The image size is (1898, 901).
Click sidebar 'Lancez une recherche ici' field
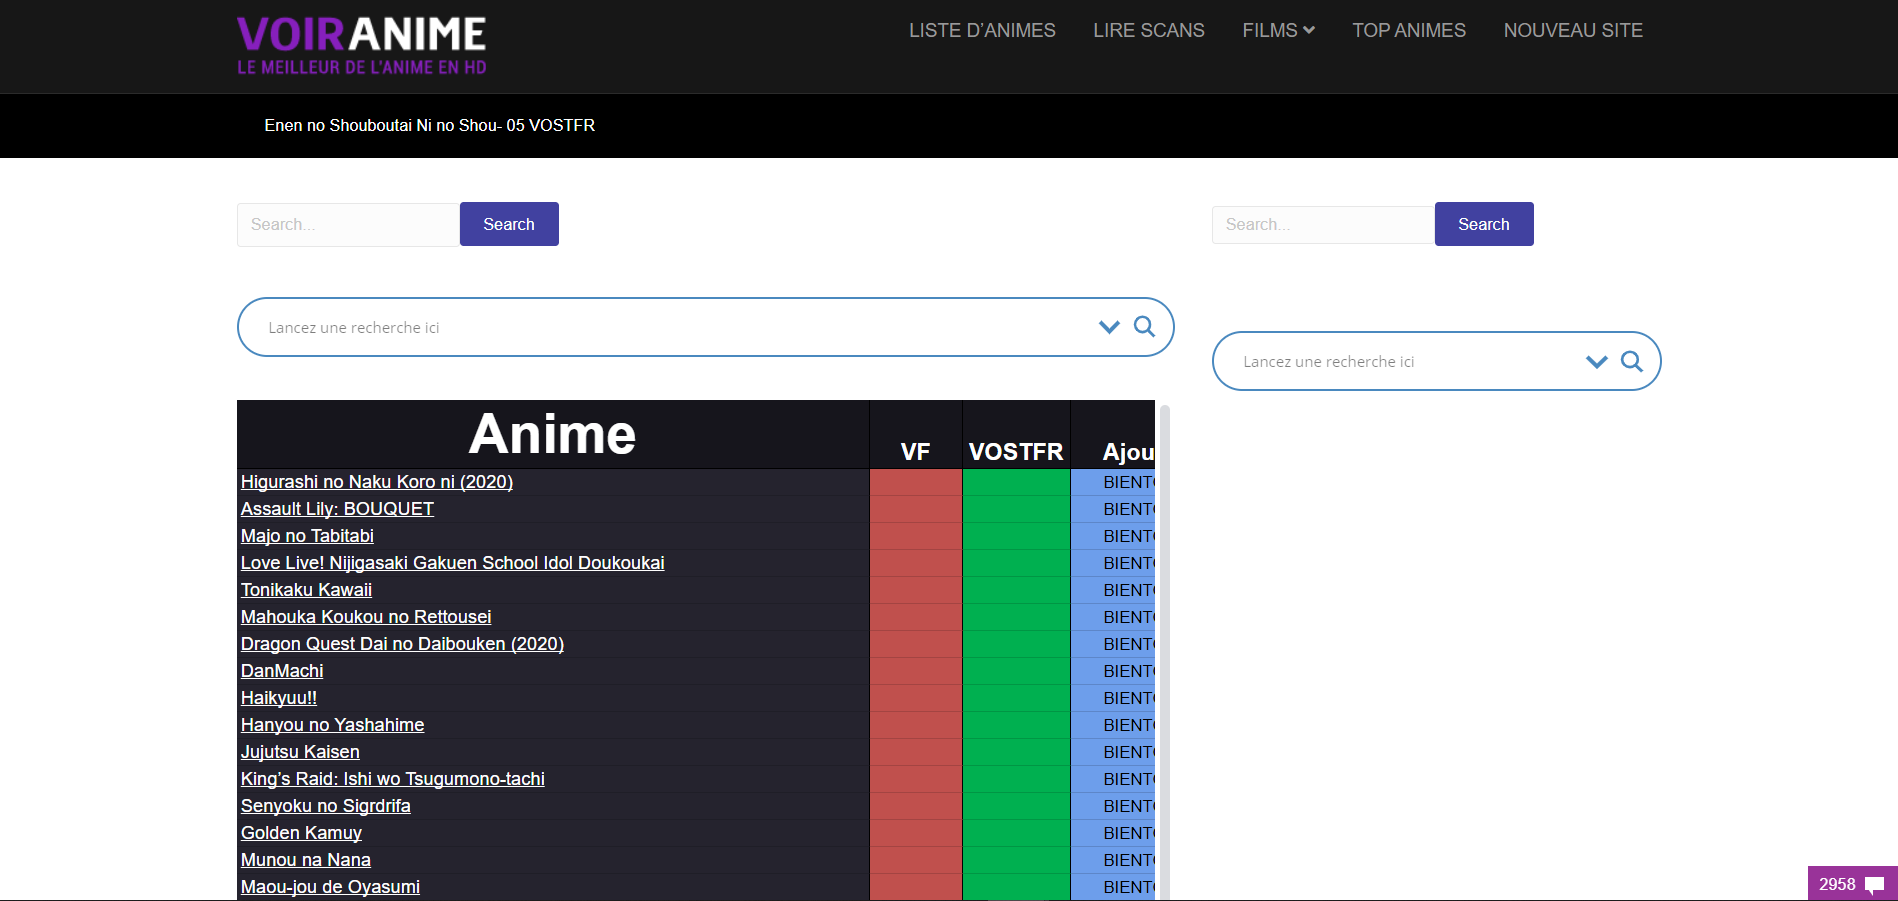[1411, 361]
